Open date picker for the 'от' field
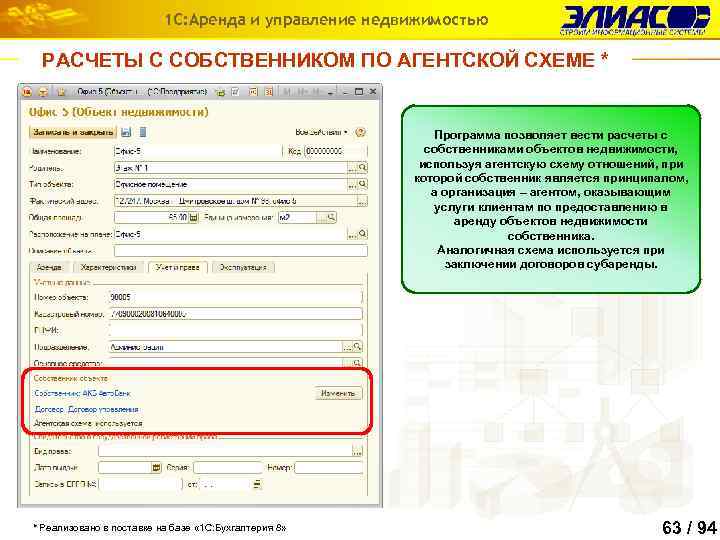720x540 pixels. 258,484
